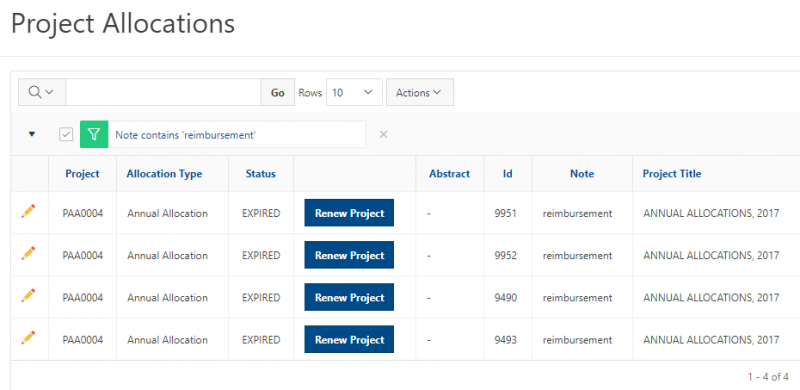This screenshot has height=390, width=800.
Task: Edit row with Id 9952 pencil icon
Action: (29, 253)
